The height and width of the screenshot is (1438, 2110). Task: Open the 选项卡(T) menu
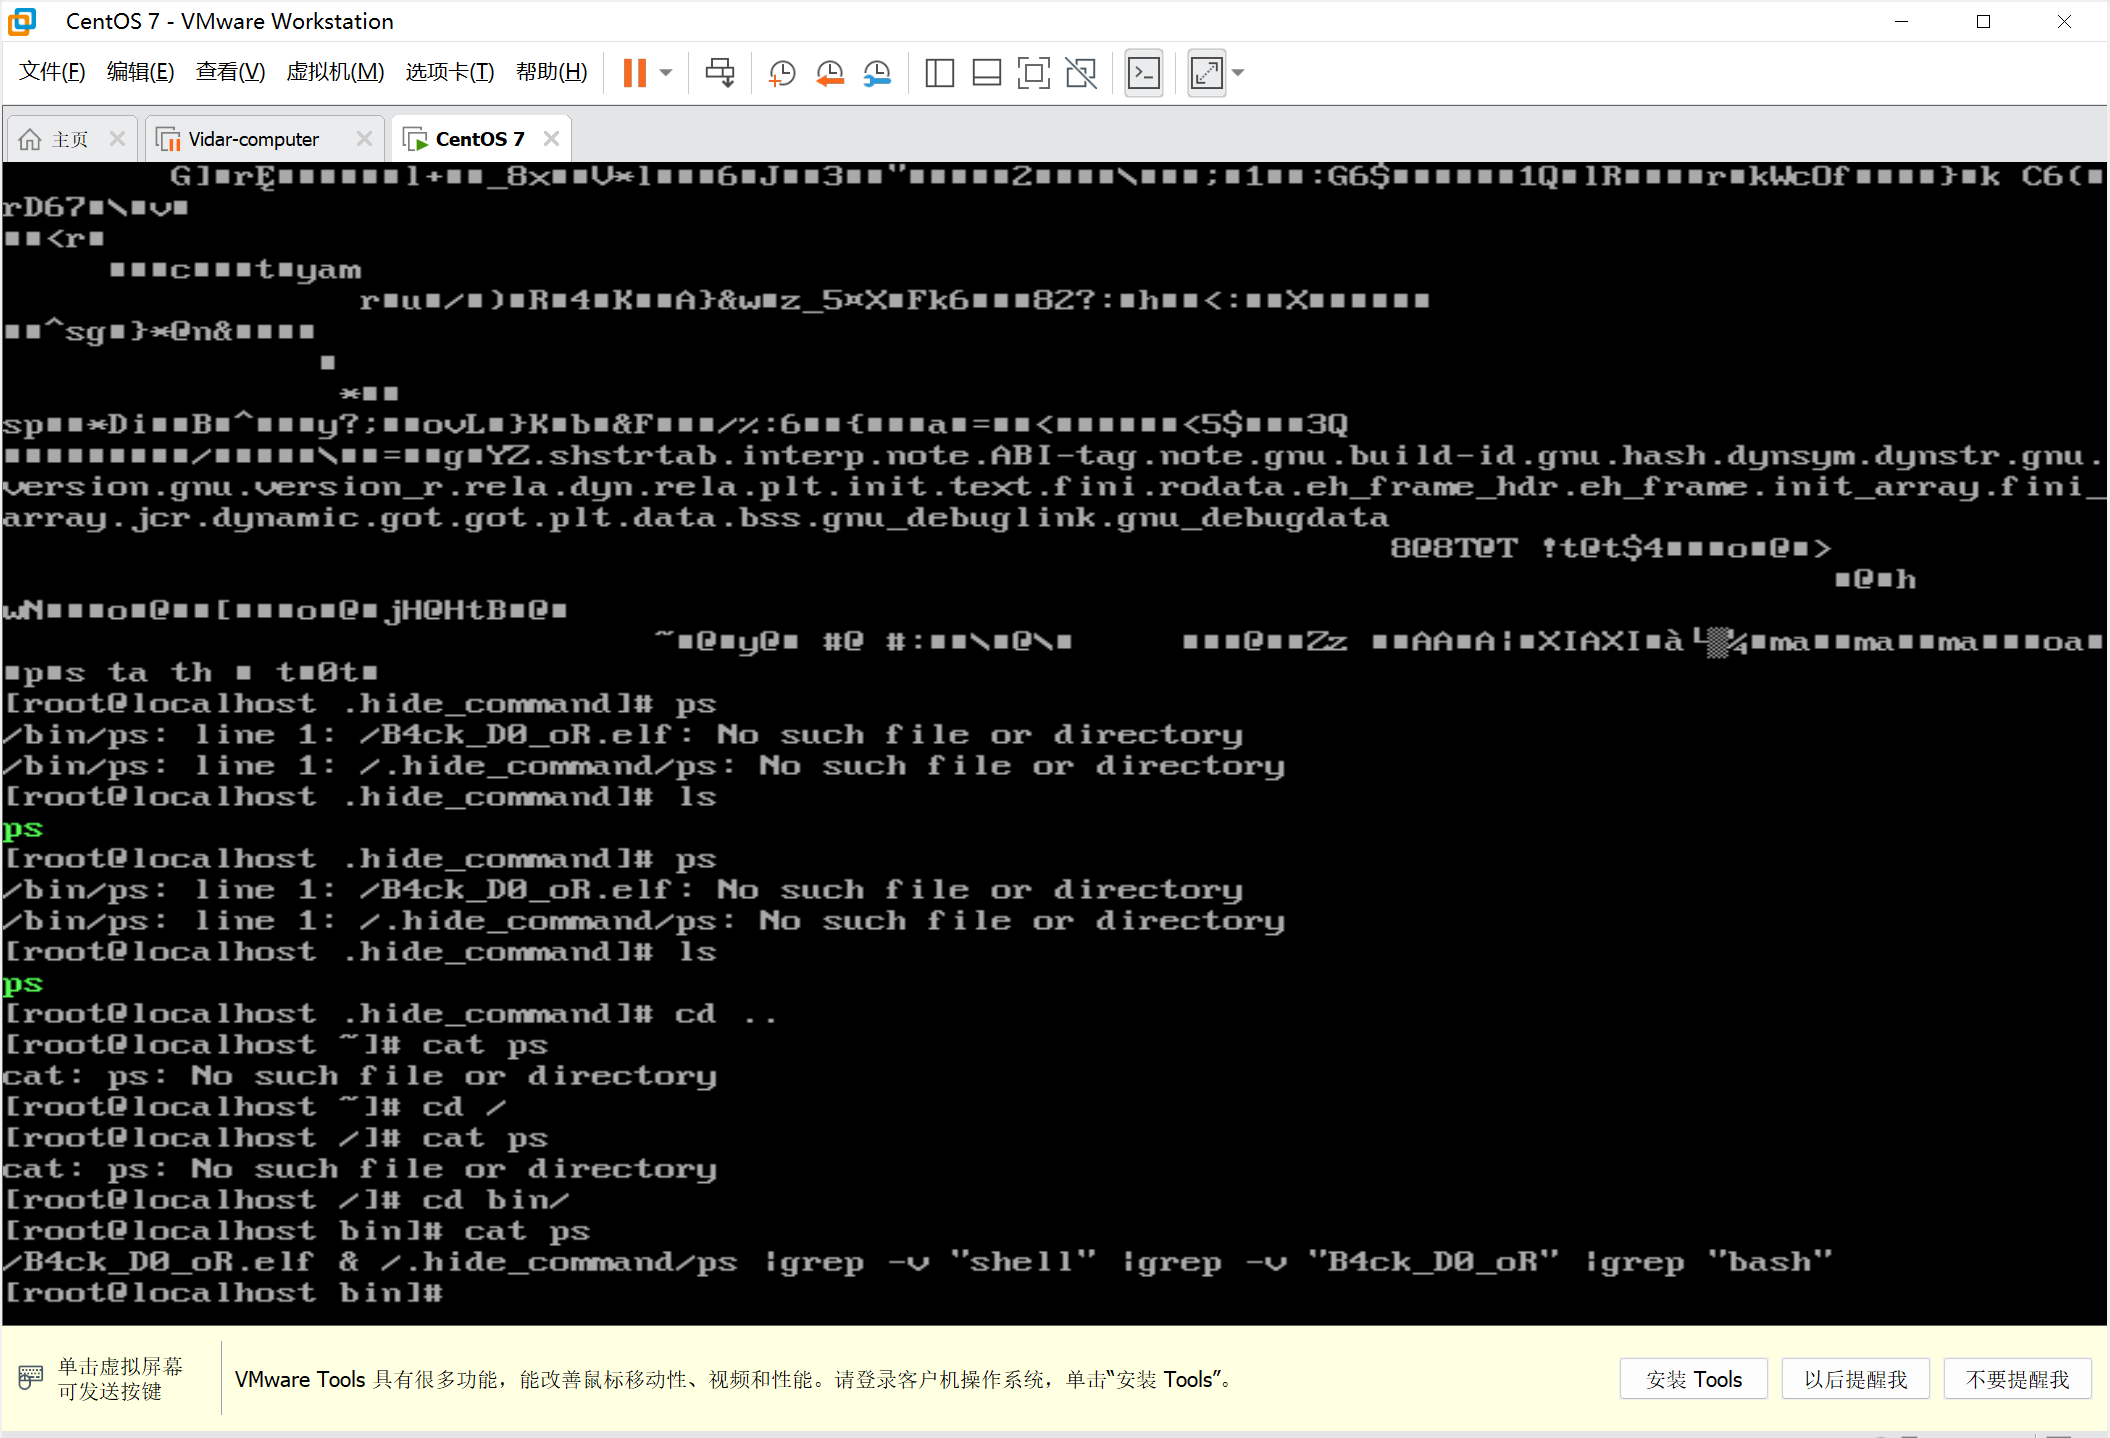[x=449, y=72]
